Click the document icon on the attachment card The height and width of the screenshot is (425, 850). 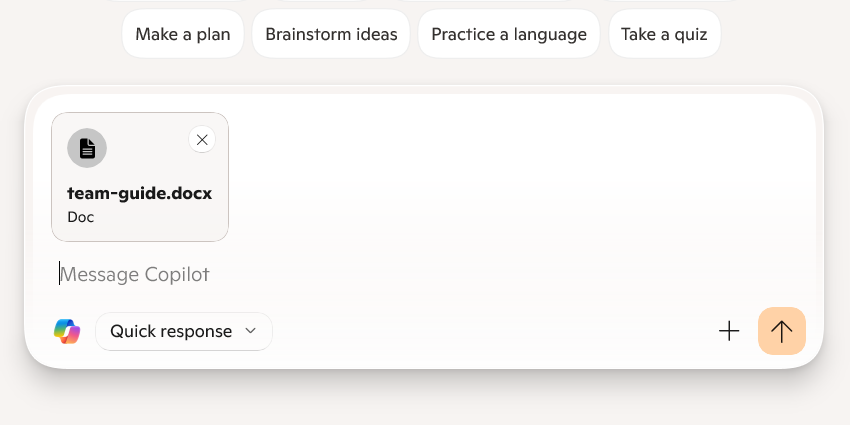pos(87,149)
